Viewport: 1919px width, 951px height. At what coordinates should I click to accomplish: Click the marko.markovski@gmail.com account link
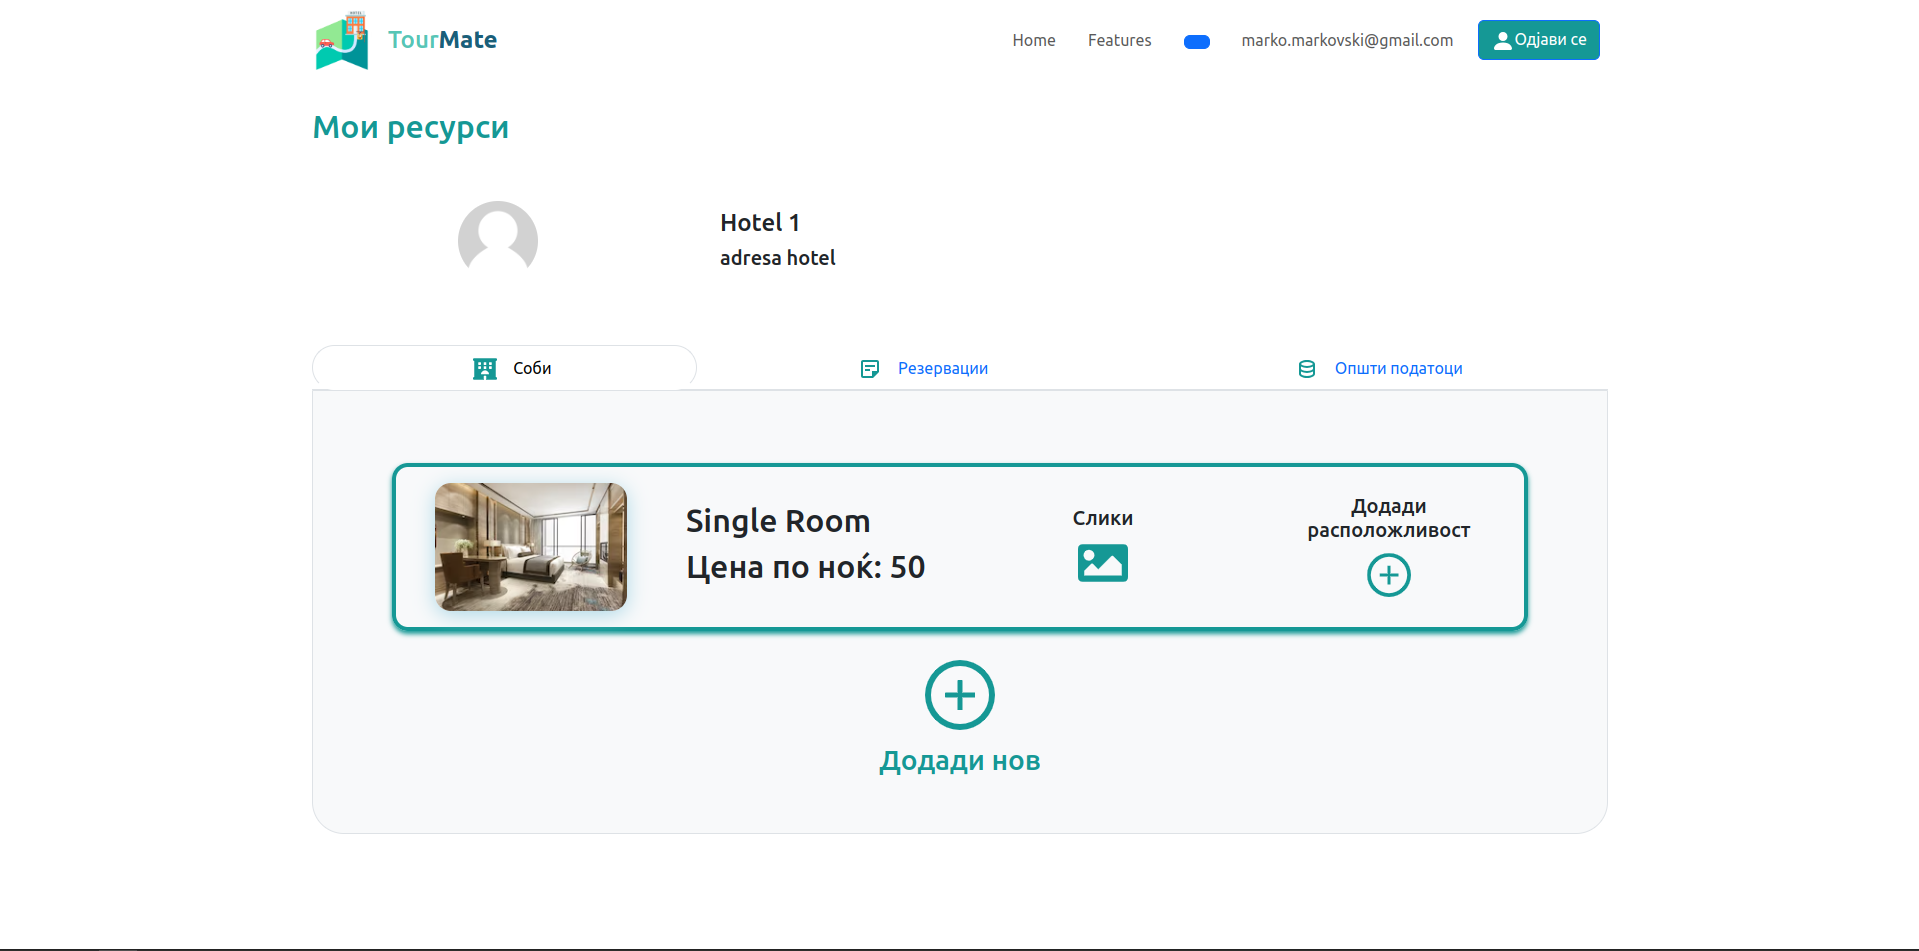point(1347,40)
